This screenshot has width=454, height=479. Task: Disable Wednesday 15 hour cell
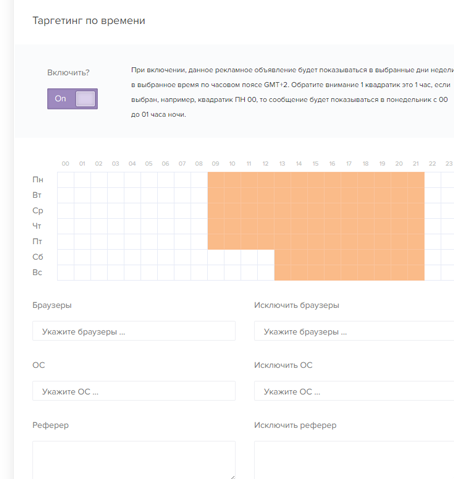tap(316, 211)
